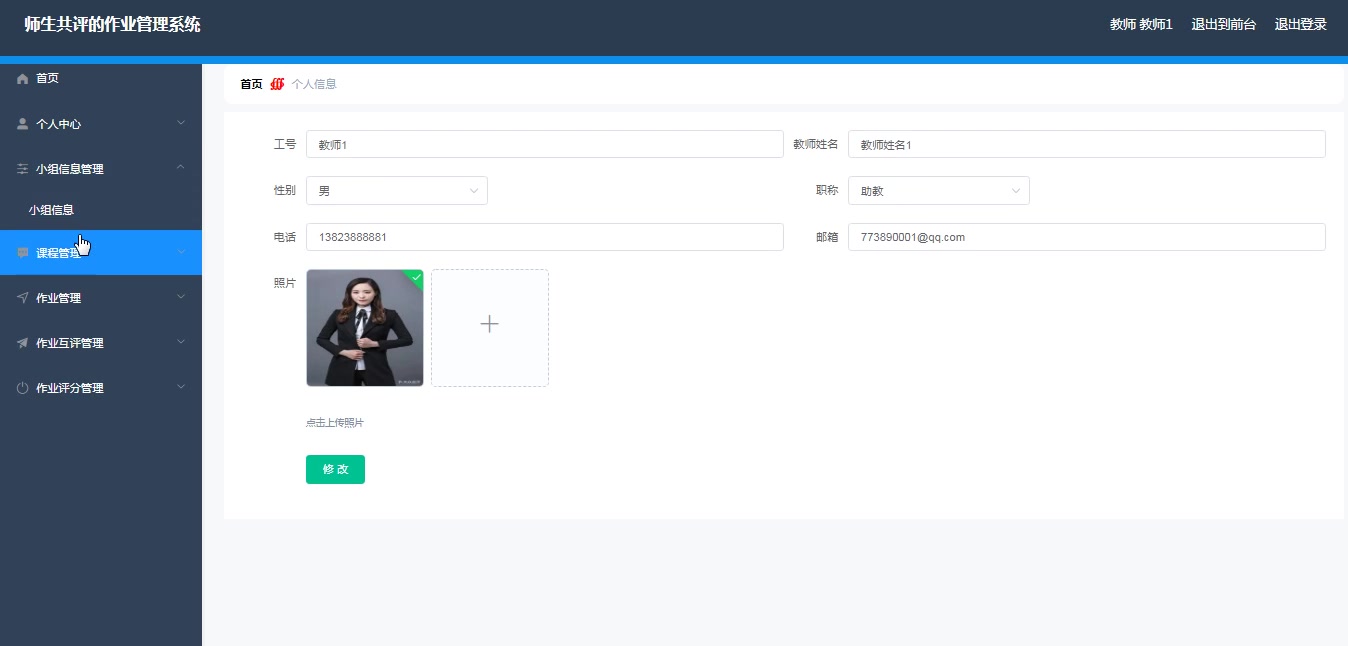The height and width of the screenshot is (646, 1348).
Task: Click the home icon beside 首页
Action: 22,78
